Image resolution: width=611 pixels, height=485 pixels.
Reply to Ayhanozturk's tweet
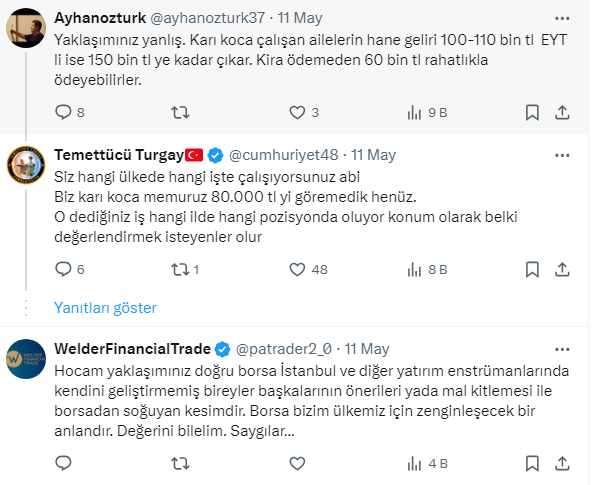63,113
